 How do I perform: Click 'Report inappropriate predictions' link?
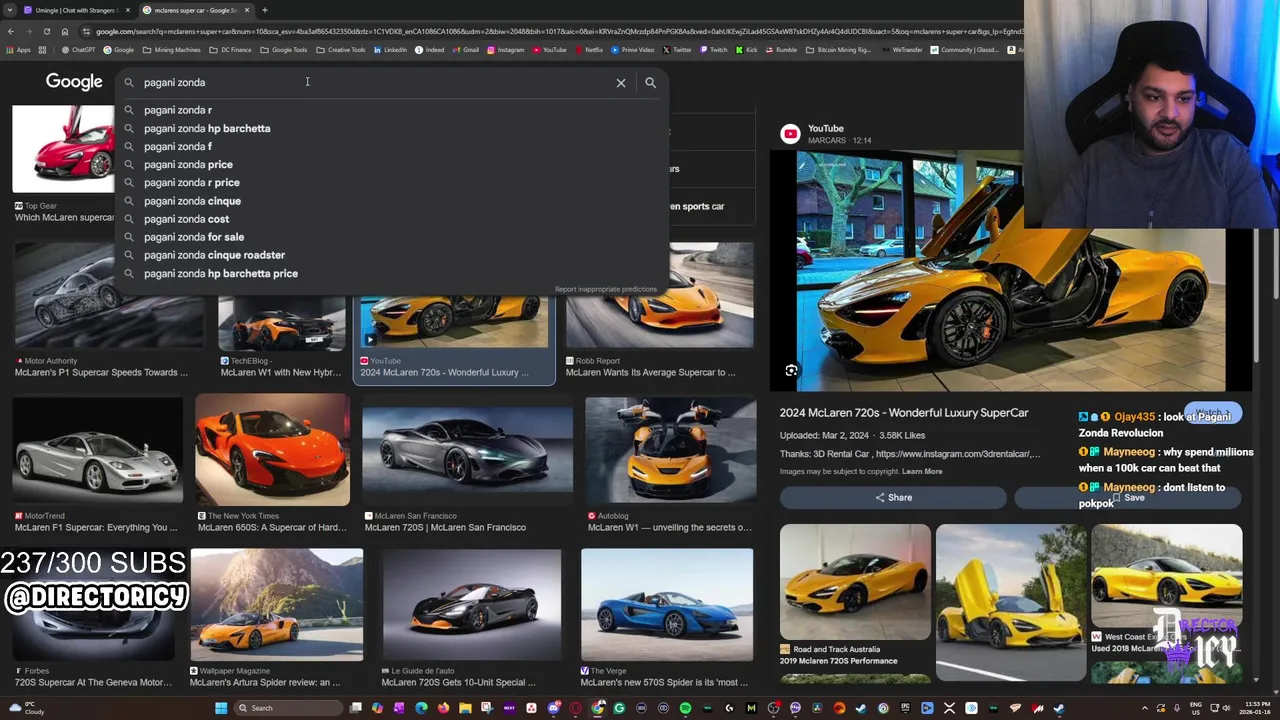(605, 289)
